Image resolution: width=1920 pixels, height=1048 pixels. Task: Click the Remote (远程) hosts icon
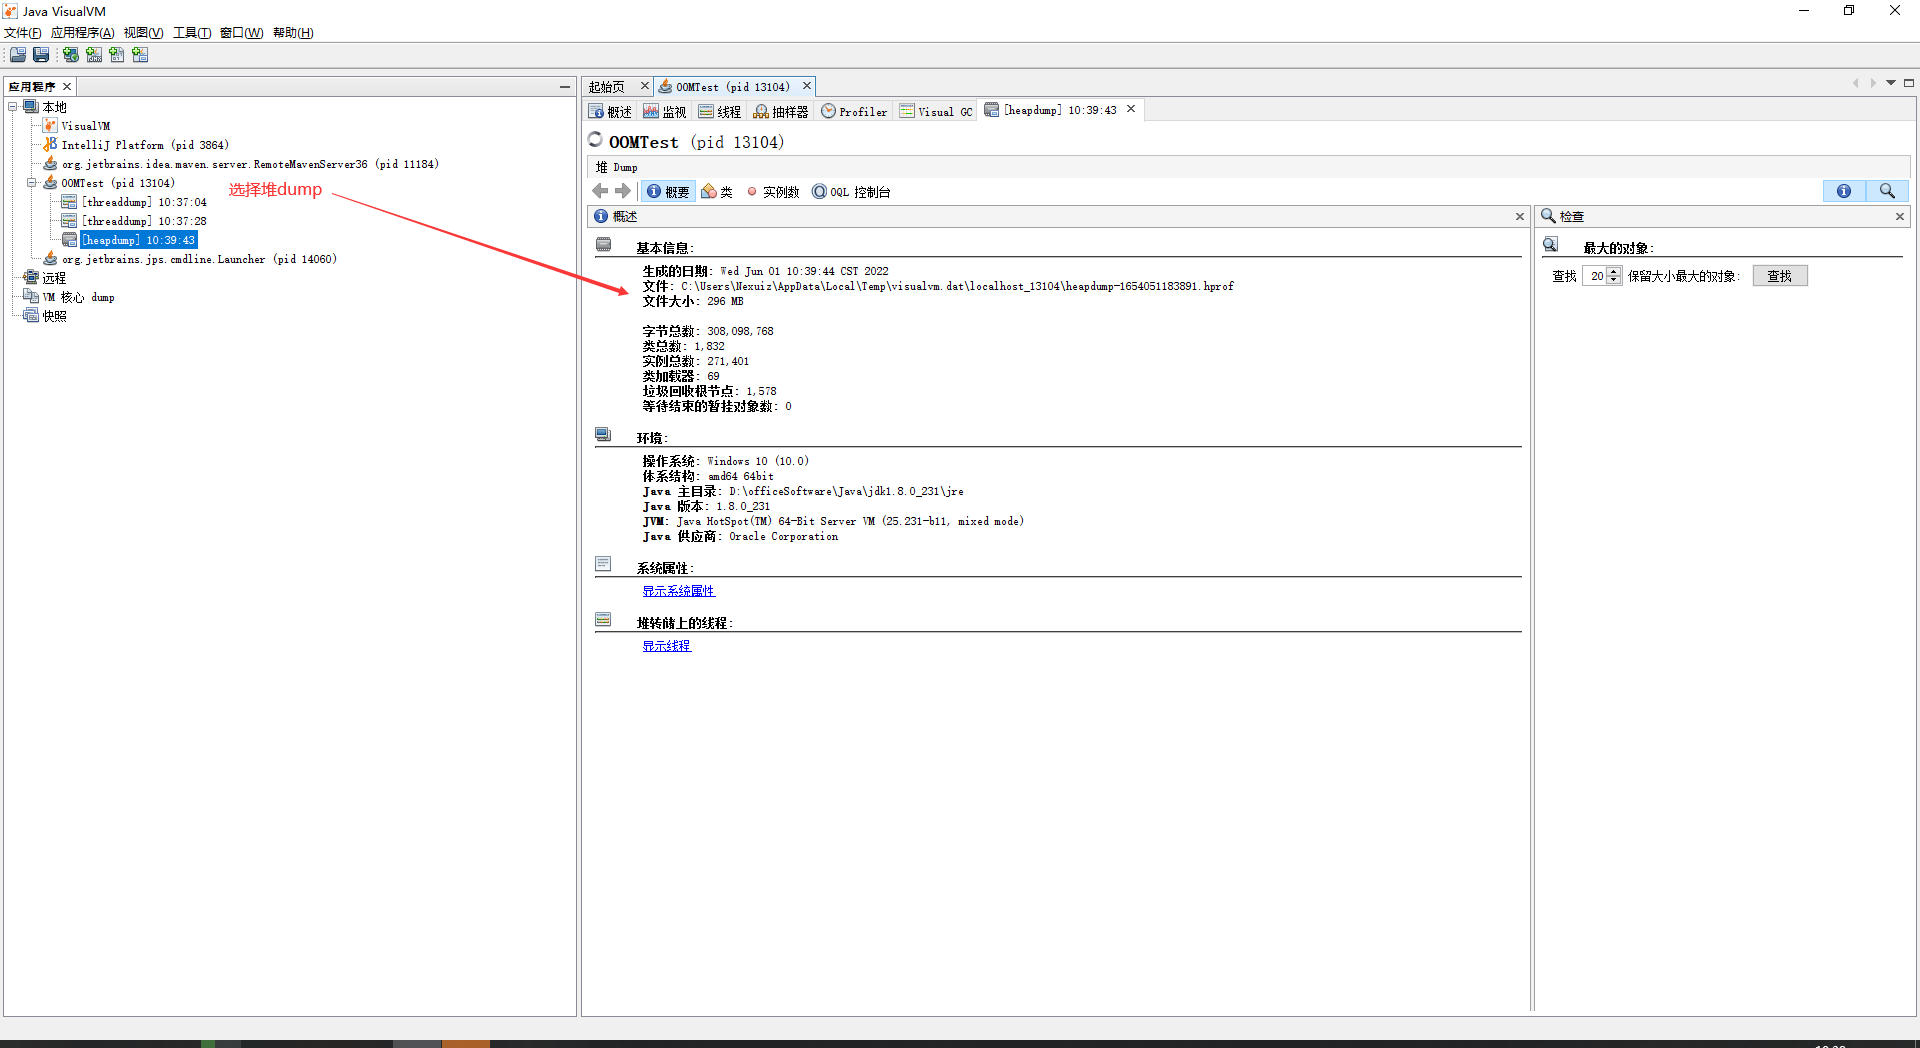pyautogui.click(x=31, y=277)
